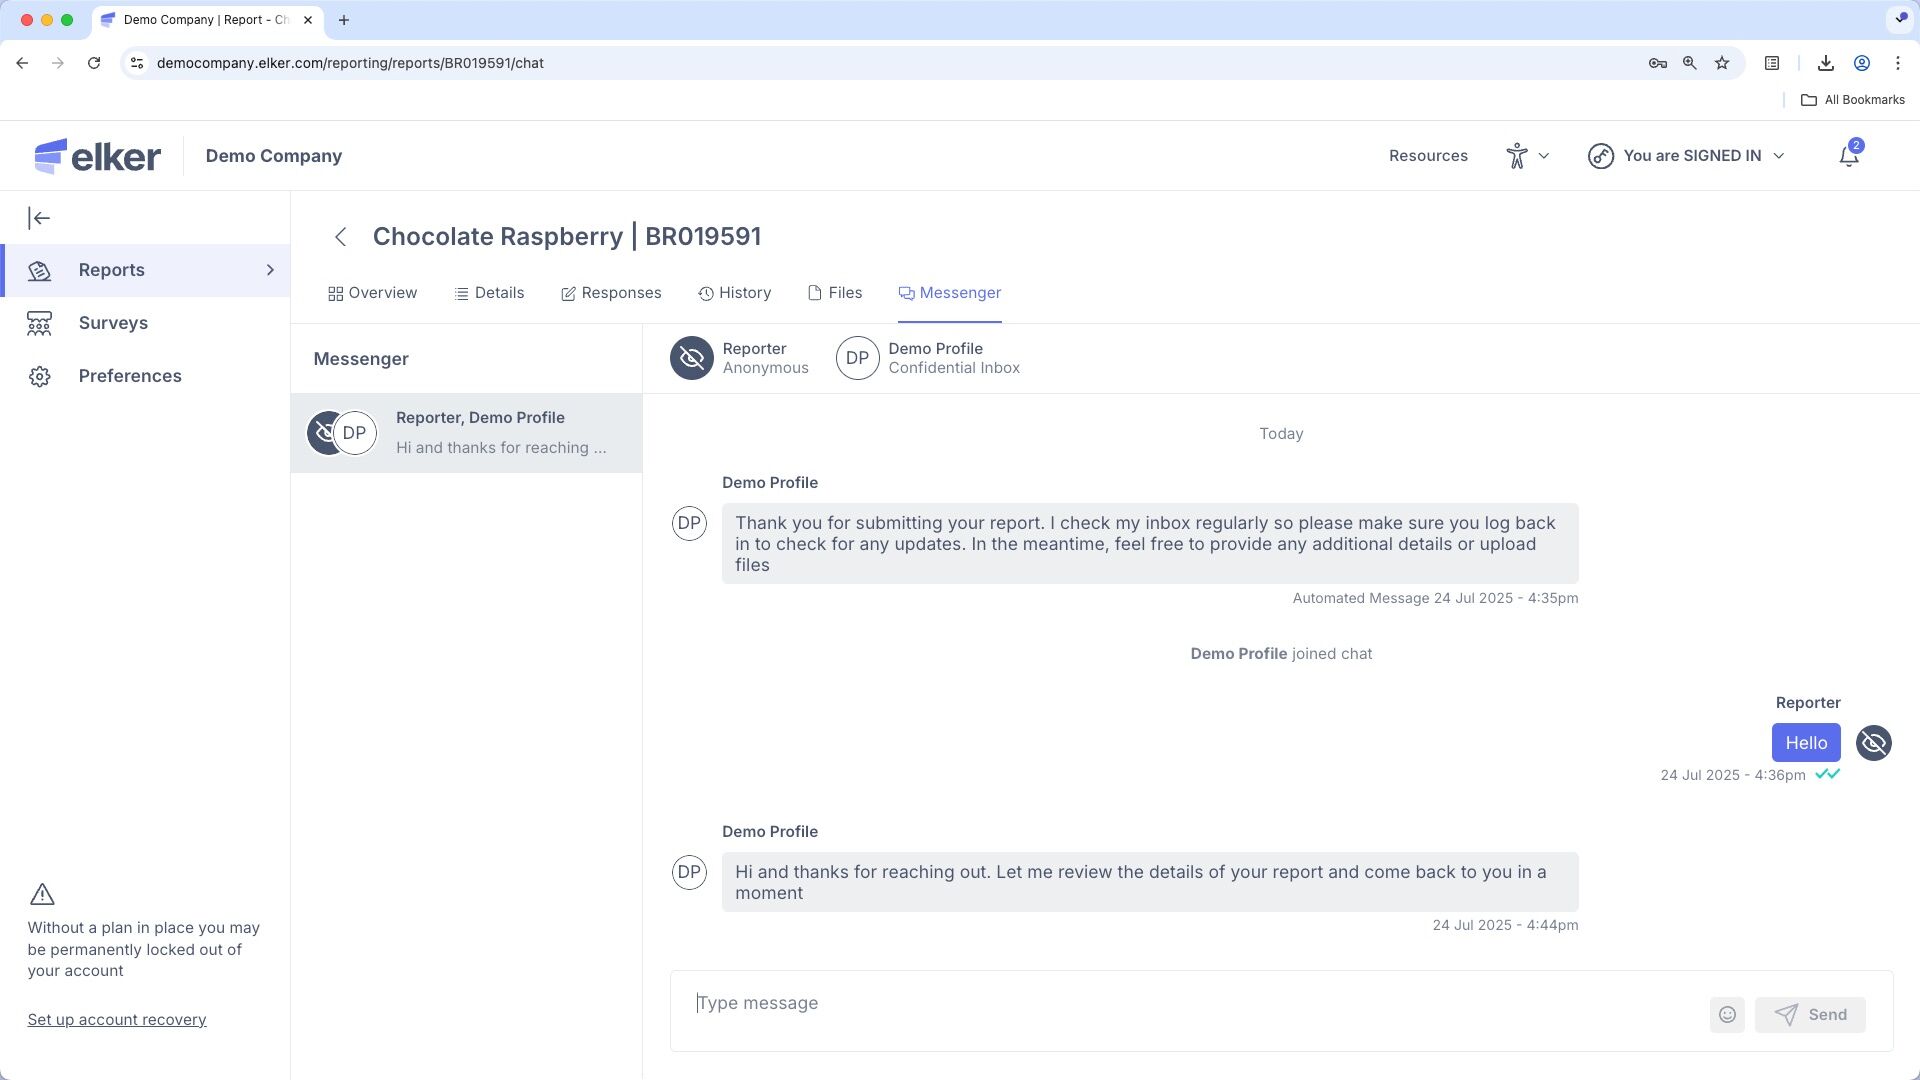Go to the Files tab
The height and width of the screenshot is (1080, 1920).
(x=835, y=293)
